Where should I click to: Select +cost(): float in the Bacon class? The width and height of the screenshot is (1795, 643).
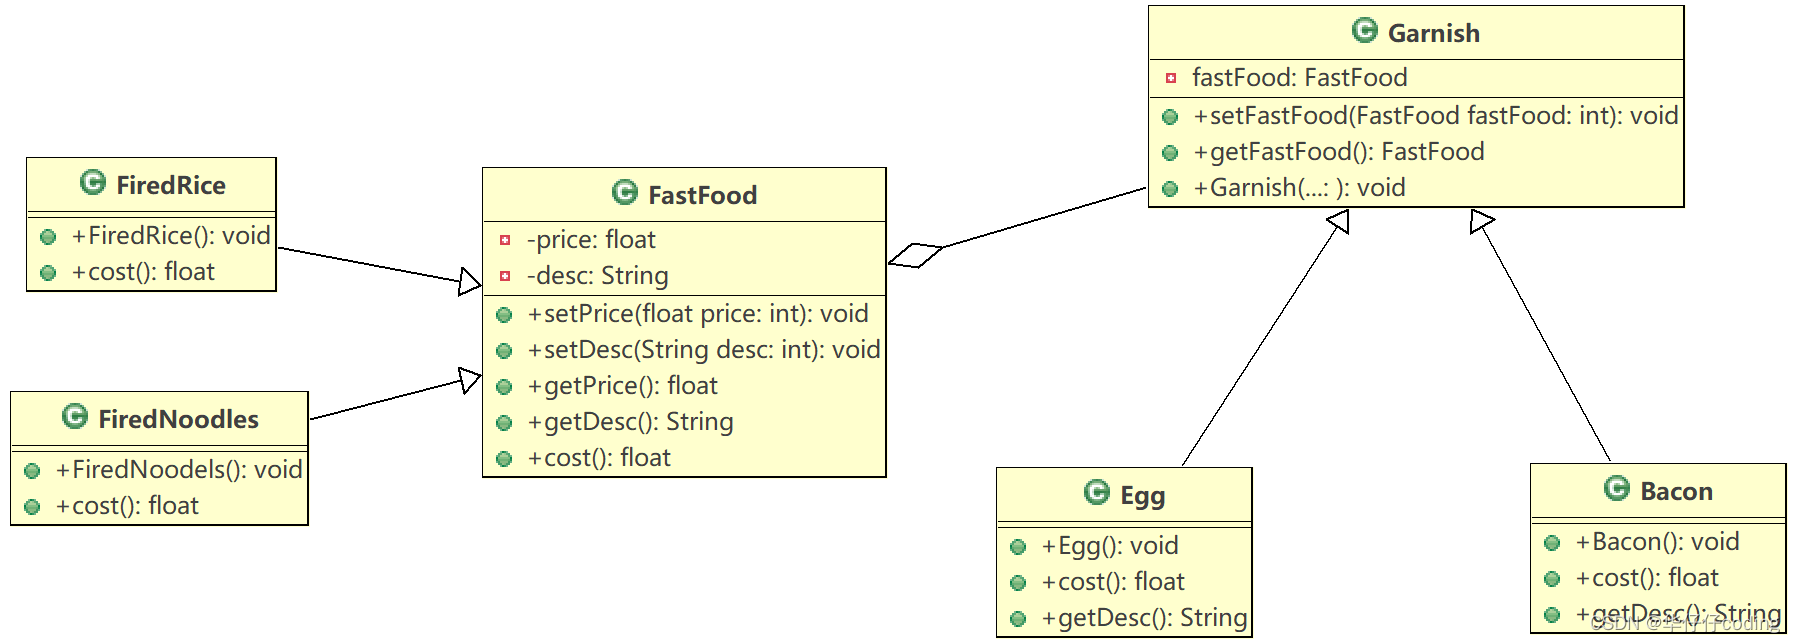pyautogui.click(x=1647, y=578)
